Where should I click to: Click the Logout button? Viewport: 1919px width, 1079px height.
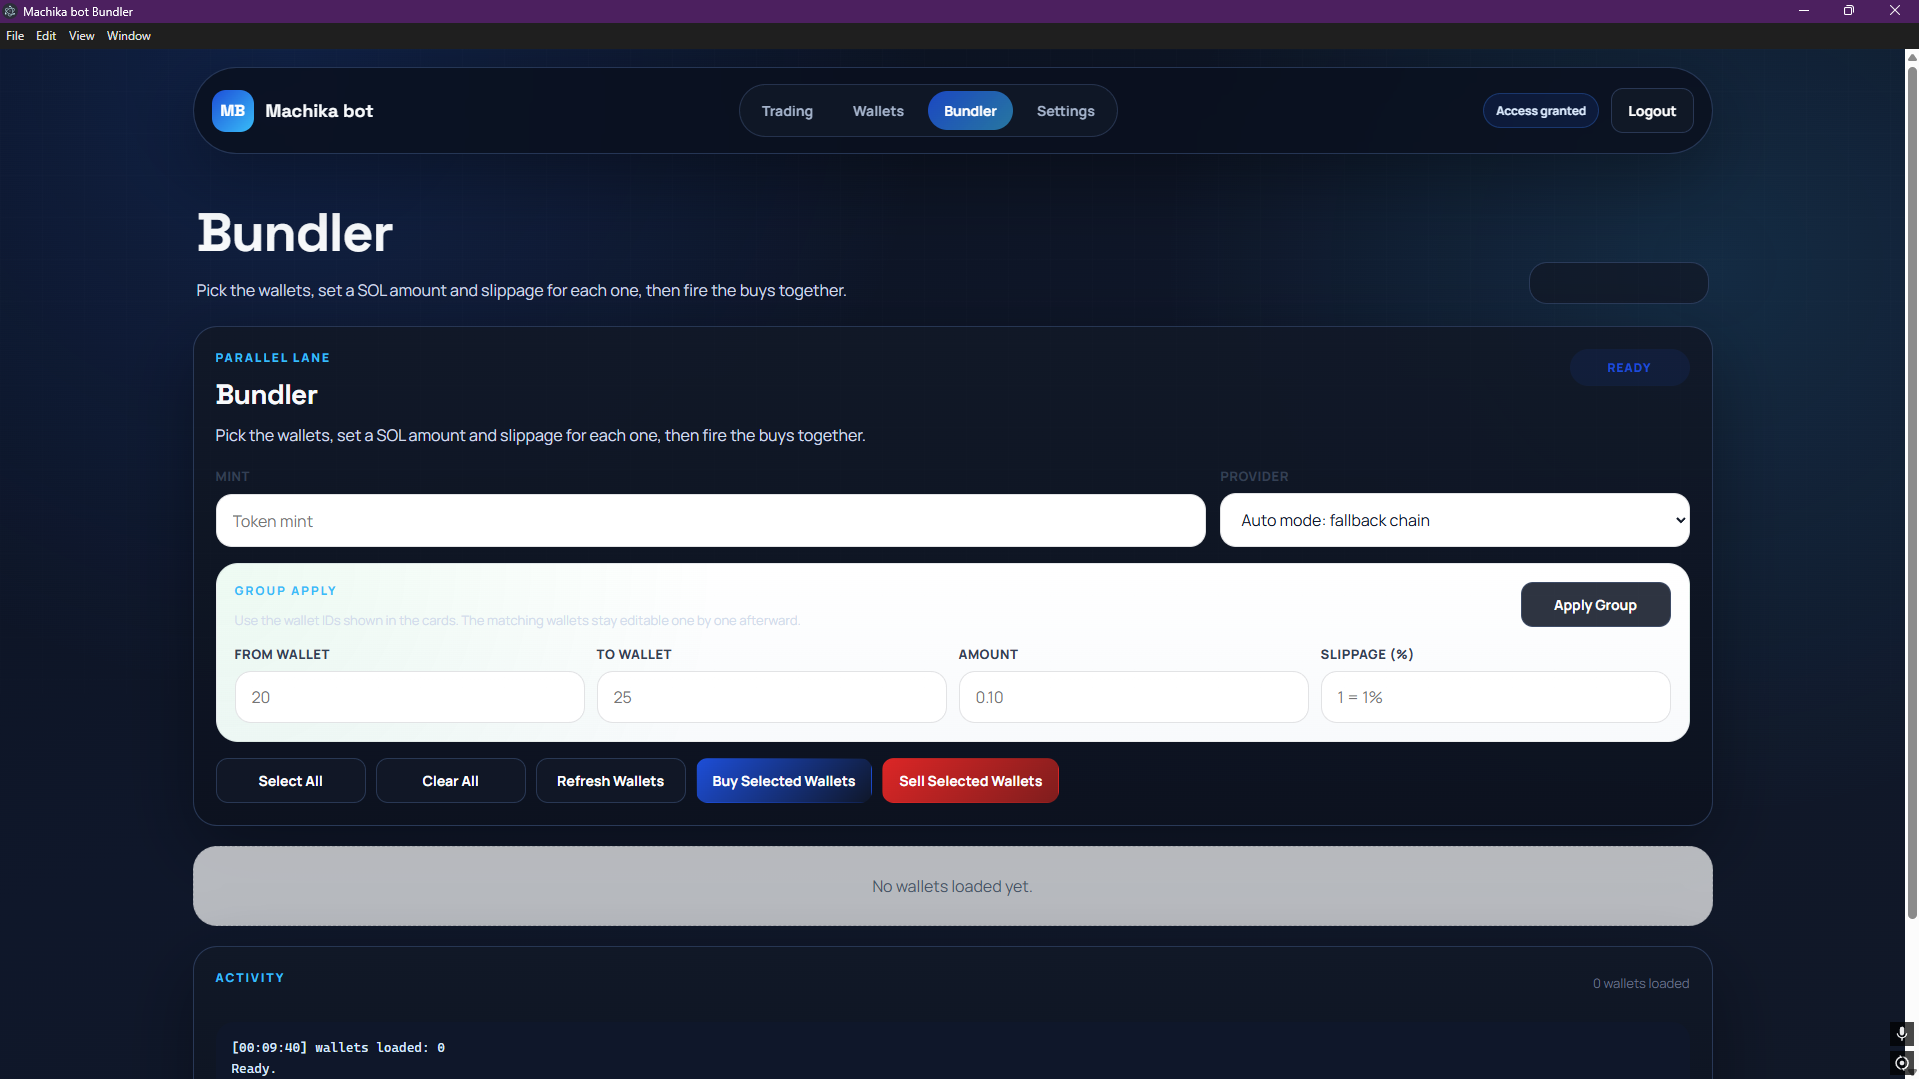1651,111
